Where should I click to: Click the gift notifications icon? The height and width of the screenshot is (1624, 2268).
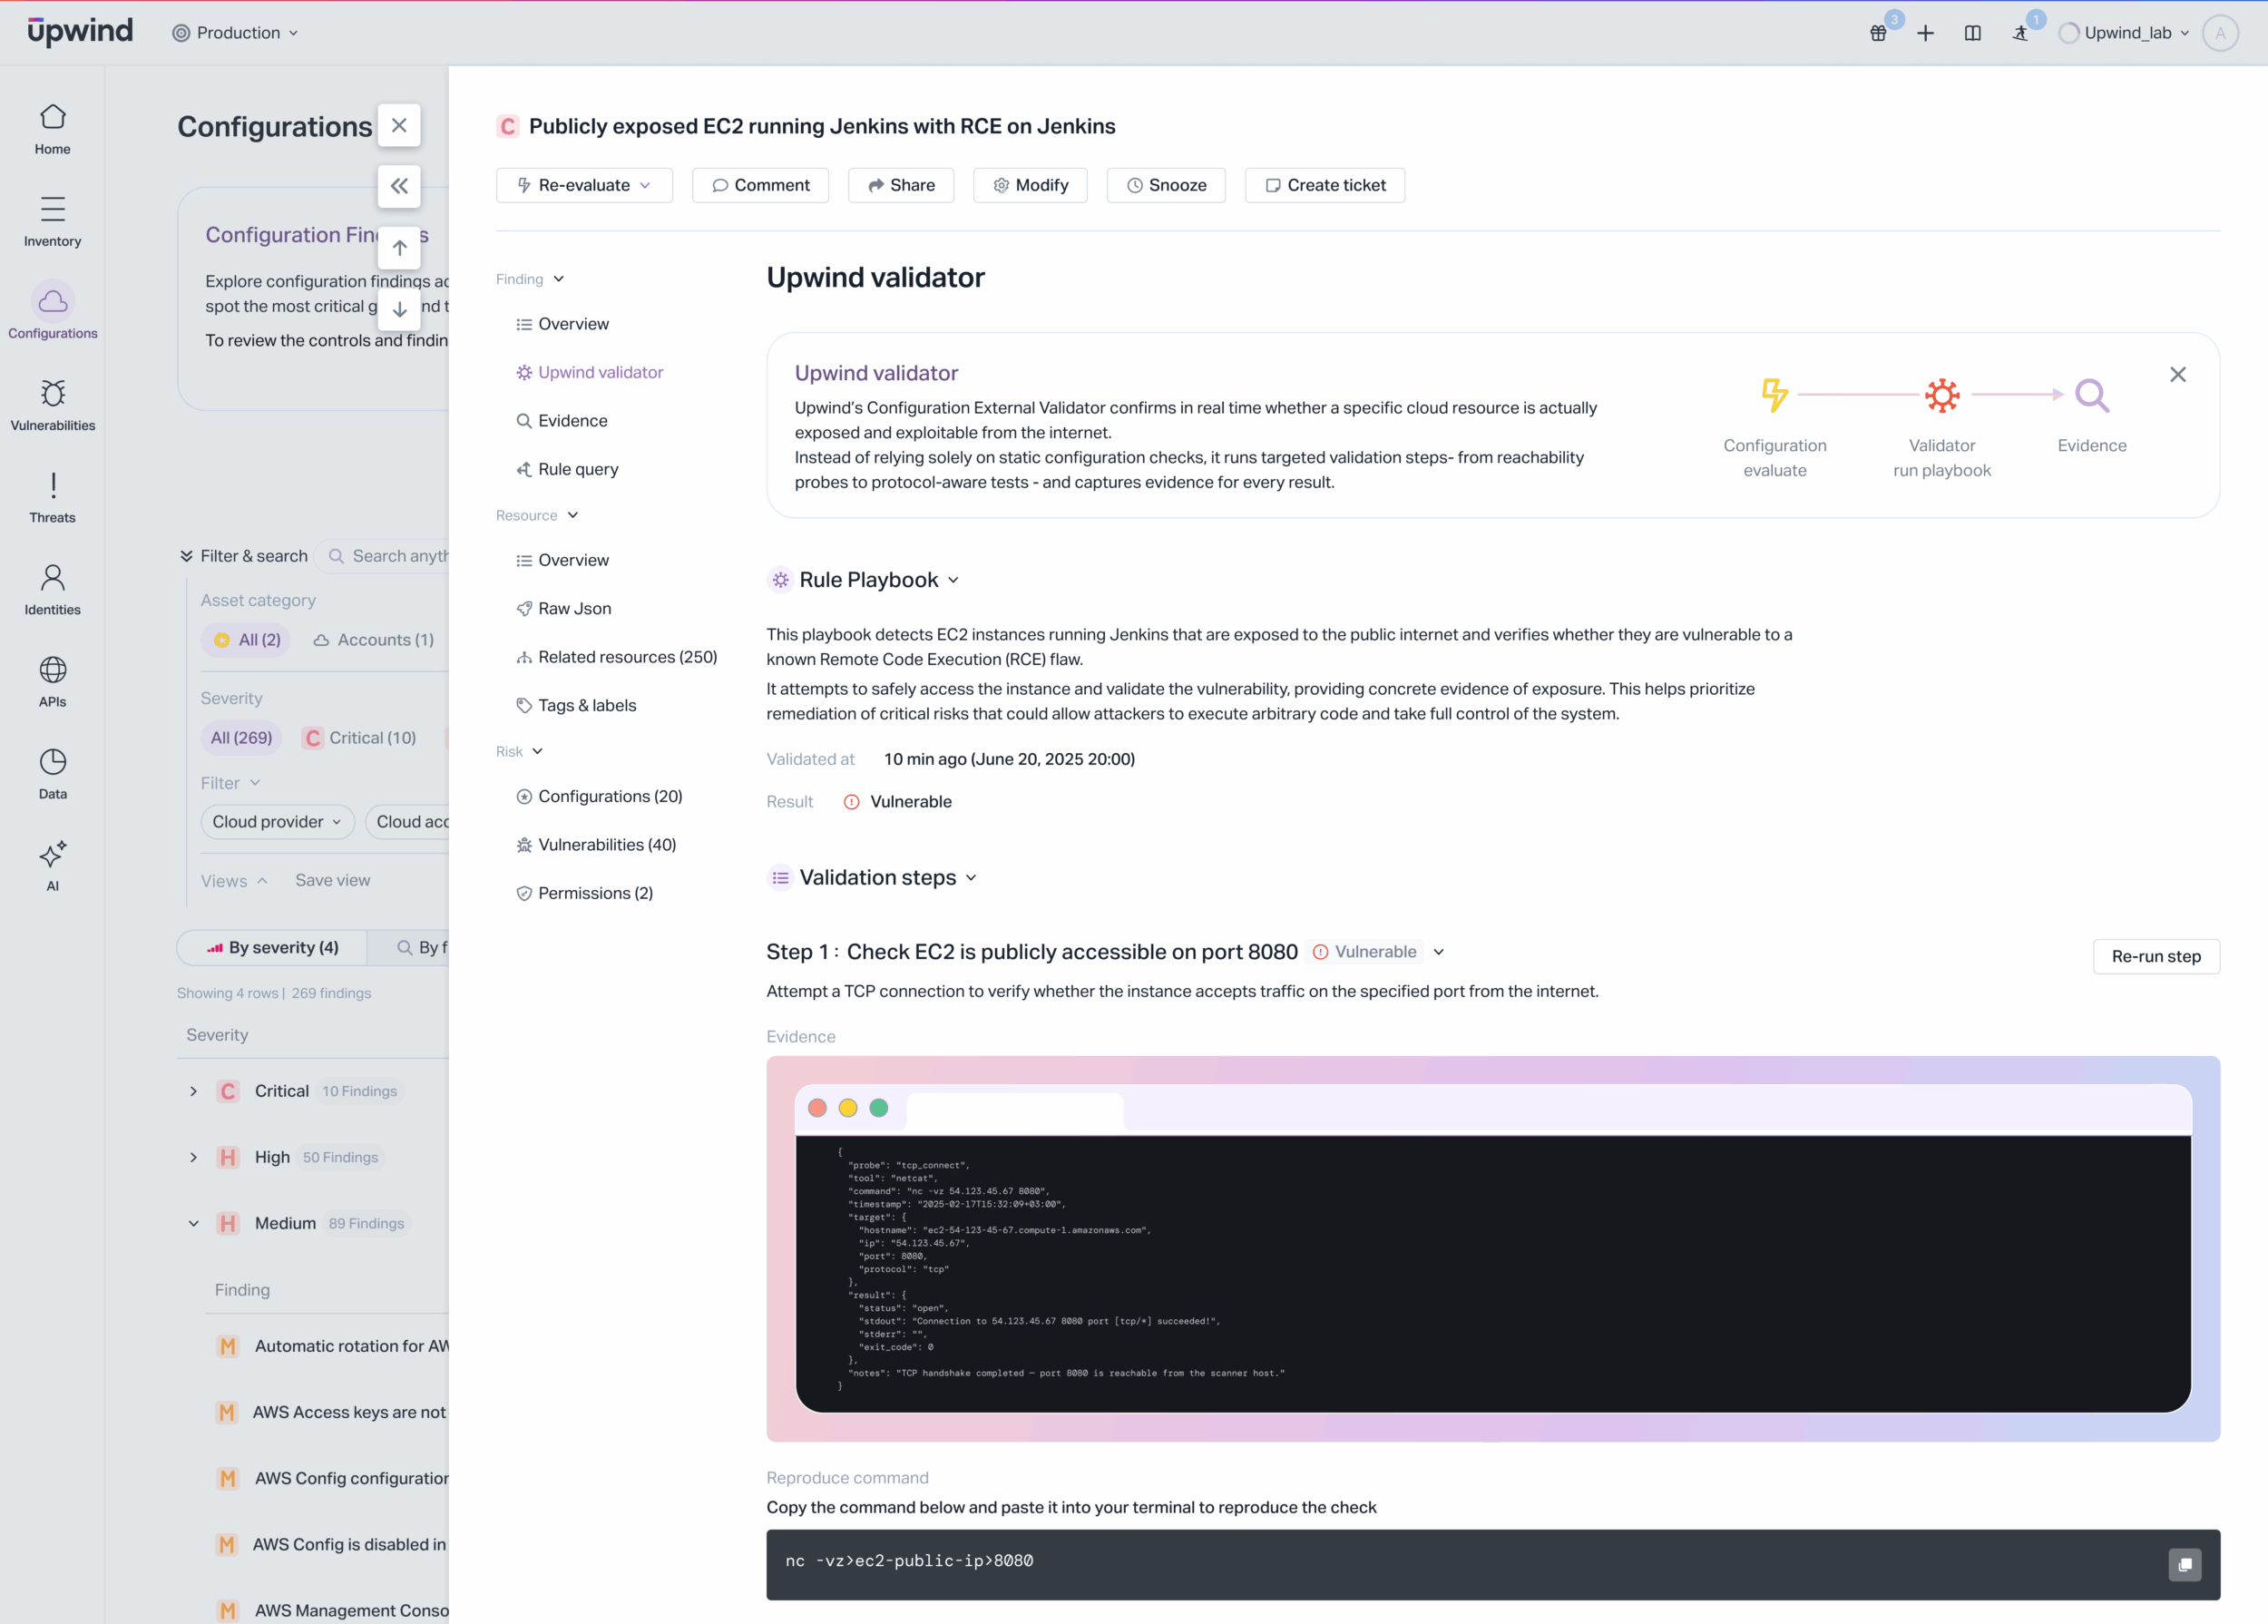click(x=1878, y=33)
